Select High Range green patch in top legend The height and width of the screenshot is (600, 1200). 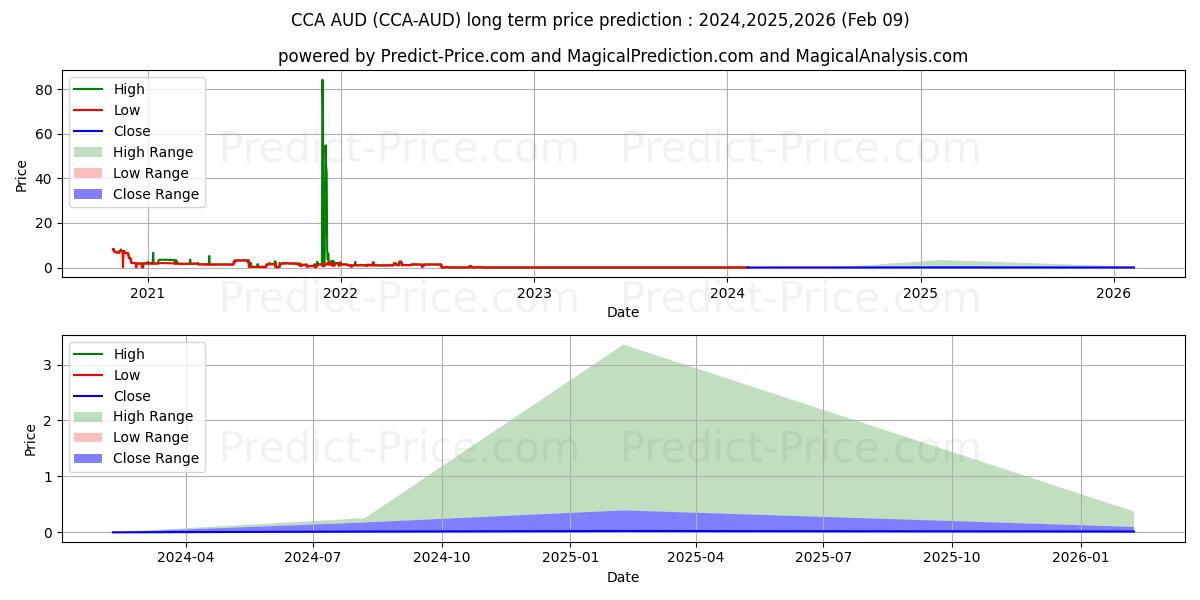click(x=89, y=152)
